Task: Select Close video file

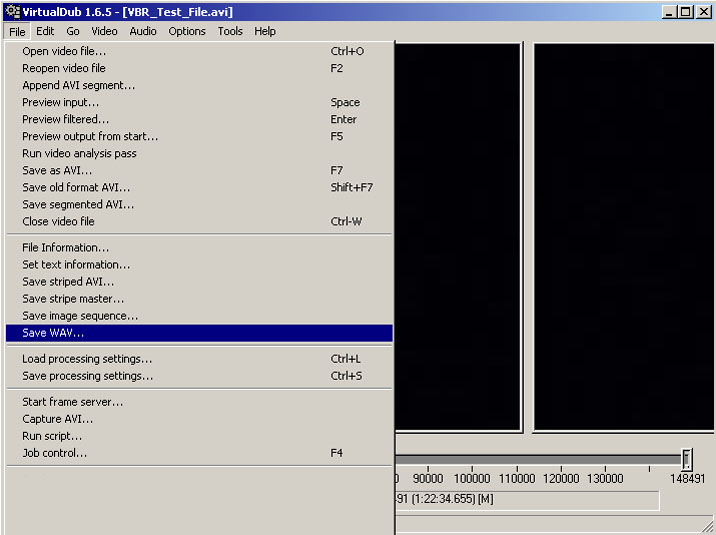Action: click(x=199, y=221)
